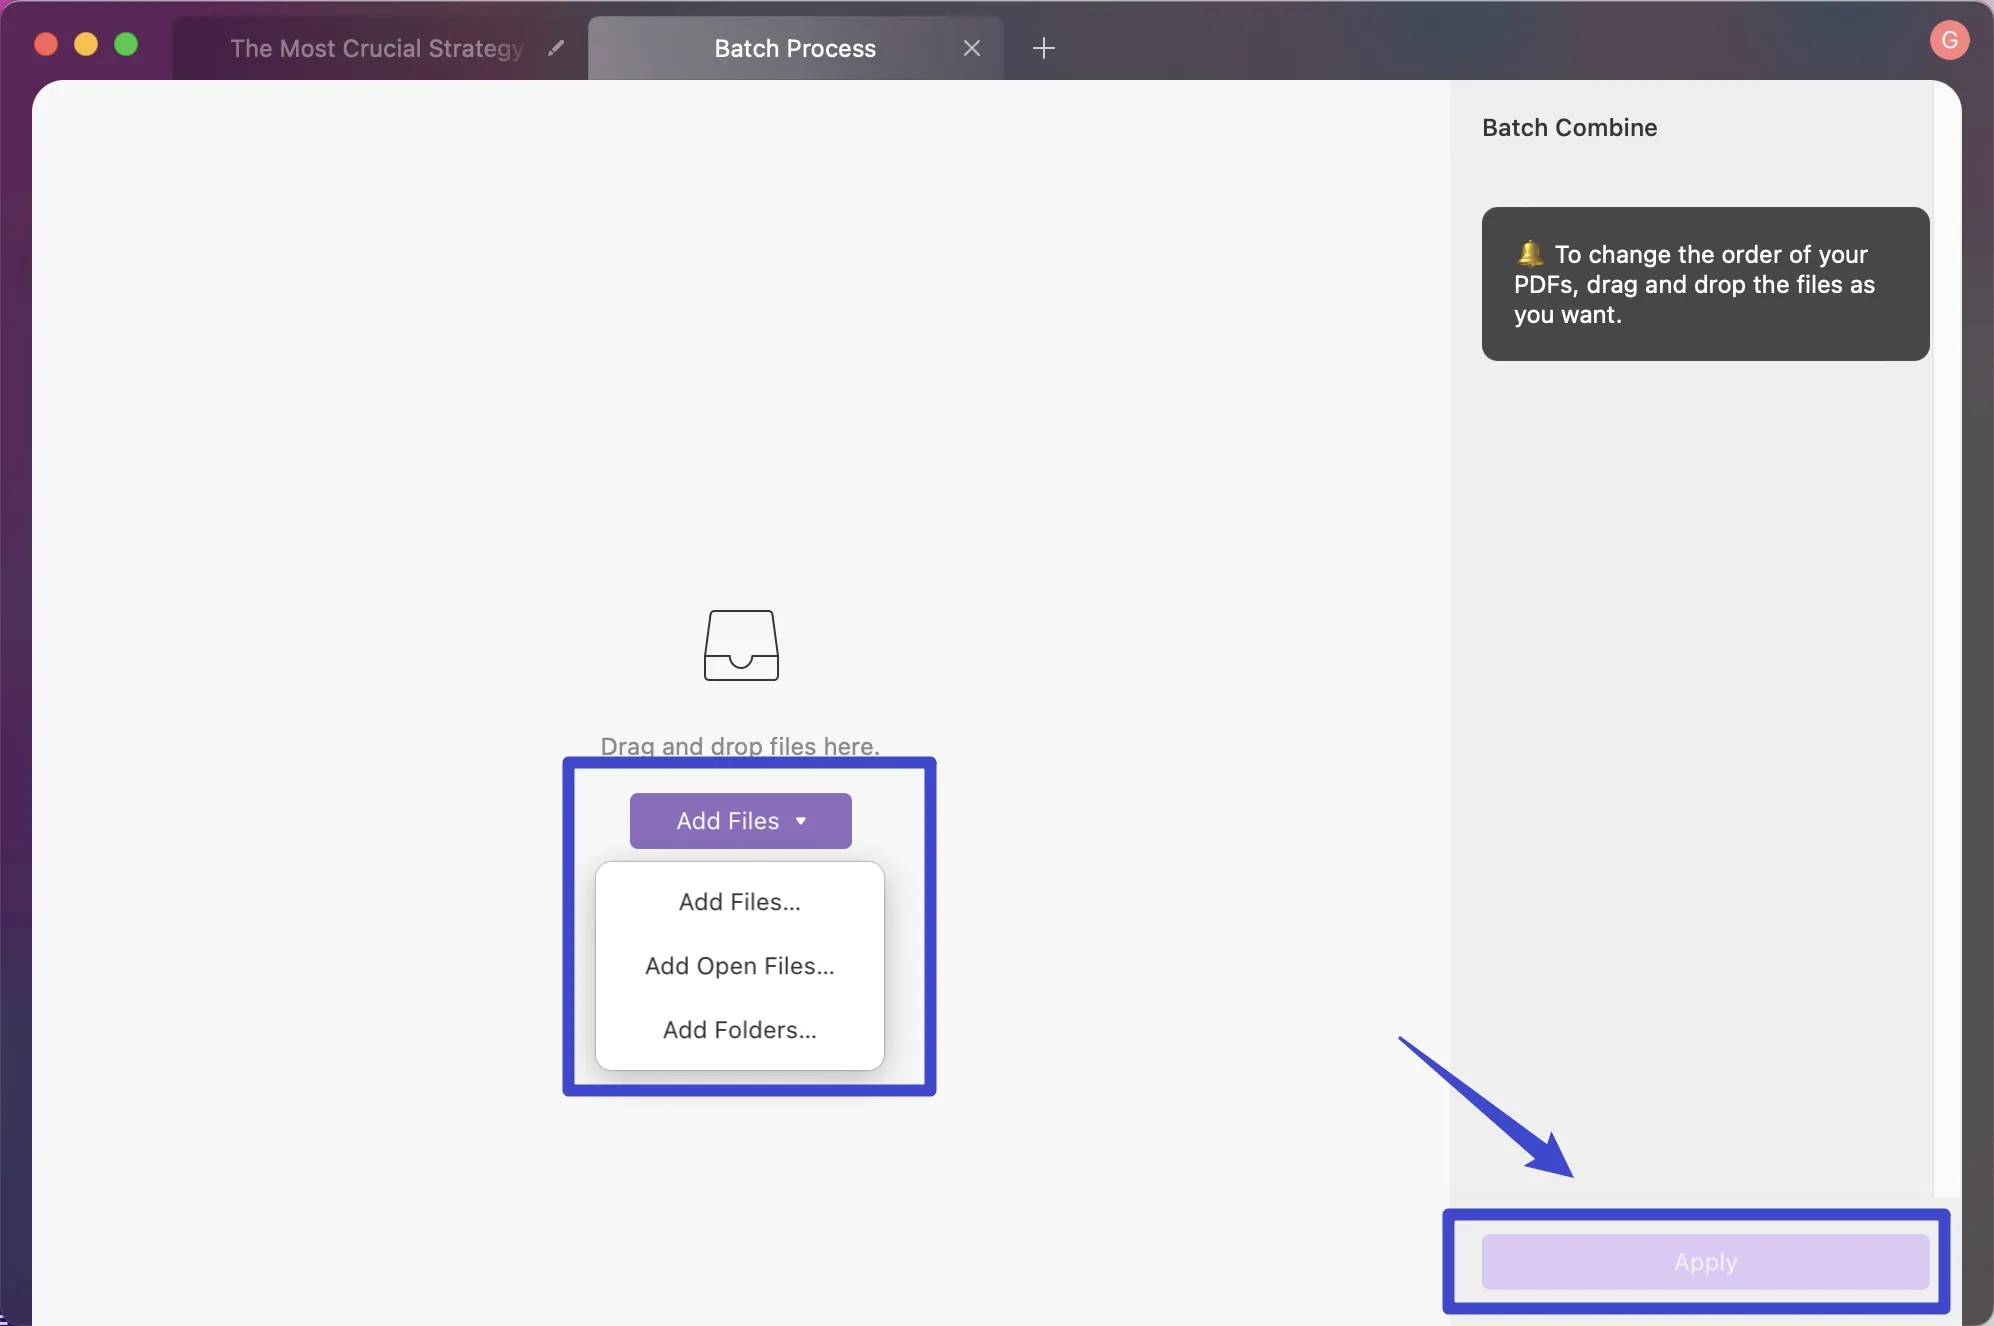Click the close button on Batch Process tab

click(x=972, y=46)
